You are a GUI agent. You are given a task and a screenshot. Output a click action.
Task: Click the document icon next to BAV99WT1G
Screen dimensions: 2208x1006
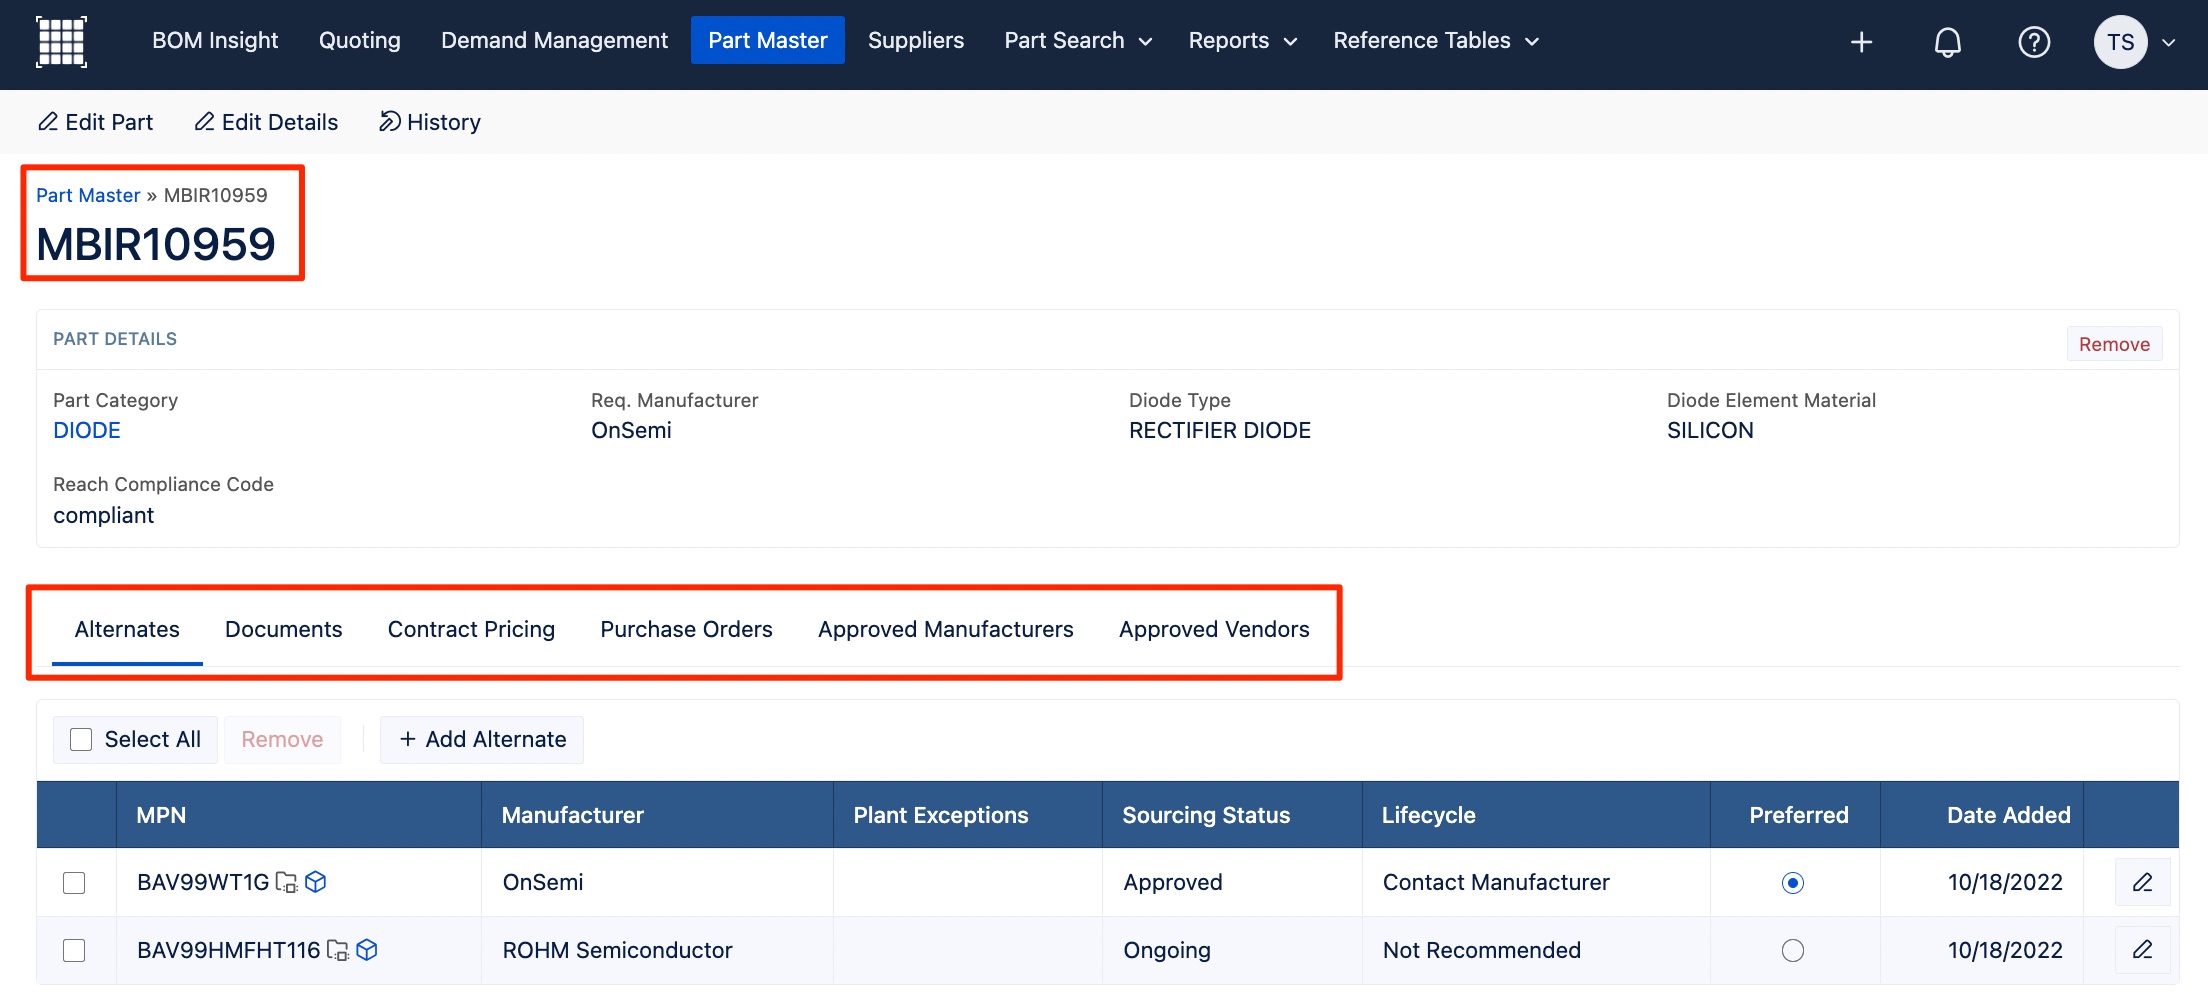[286, 882]
